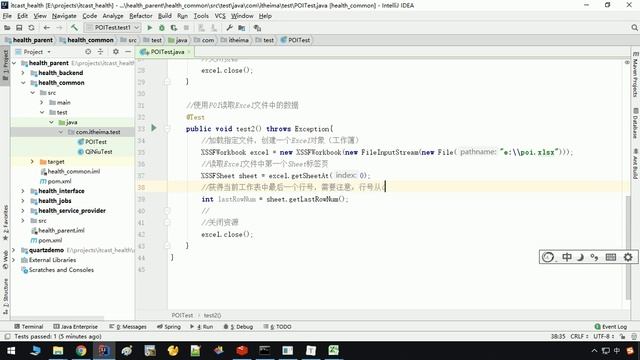Viewport: 640px width, 360px height.
Task: Toggle the read-only lock icon in status bar
Action: pyautogui.click(x=622, y=336)
